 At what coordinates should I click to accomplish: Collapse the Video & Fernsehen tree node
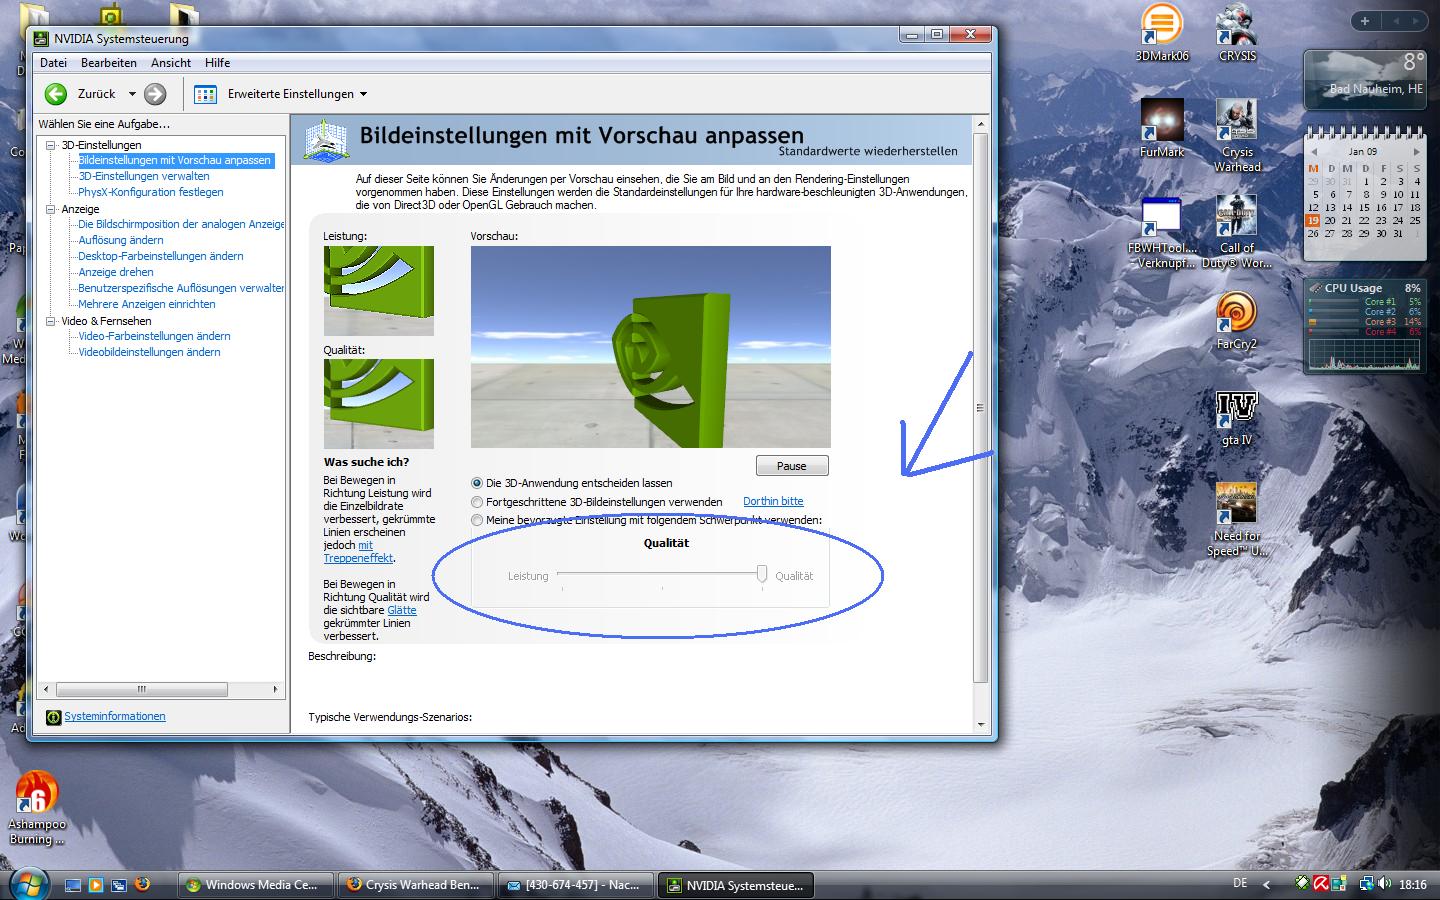[x=51, y=321]
